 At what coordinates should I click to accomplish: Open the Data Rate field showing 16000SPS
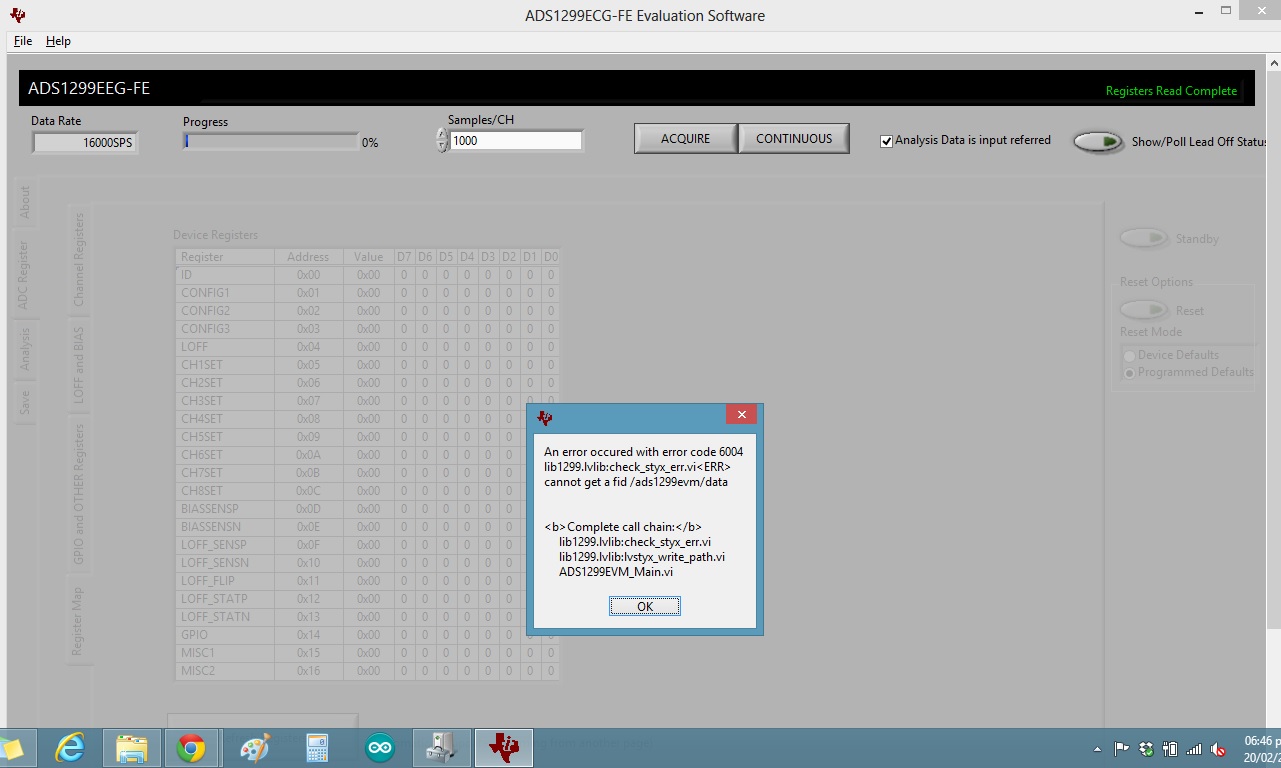coord(85,142)
